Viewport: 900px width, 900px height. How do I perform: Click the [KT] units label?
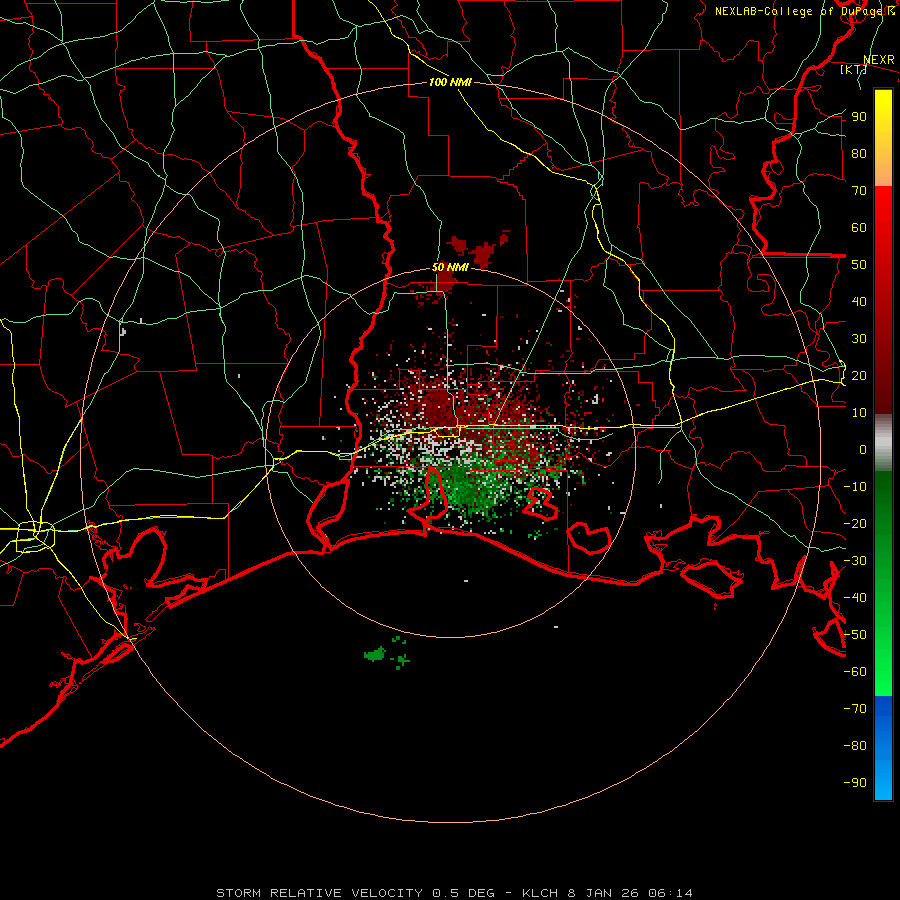coord(853,69)
